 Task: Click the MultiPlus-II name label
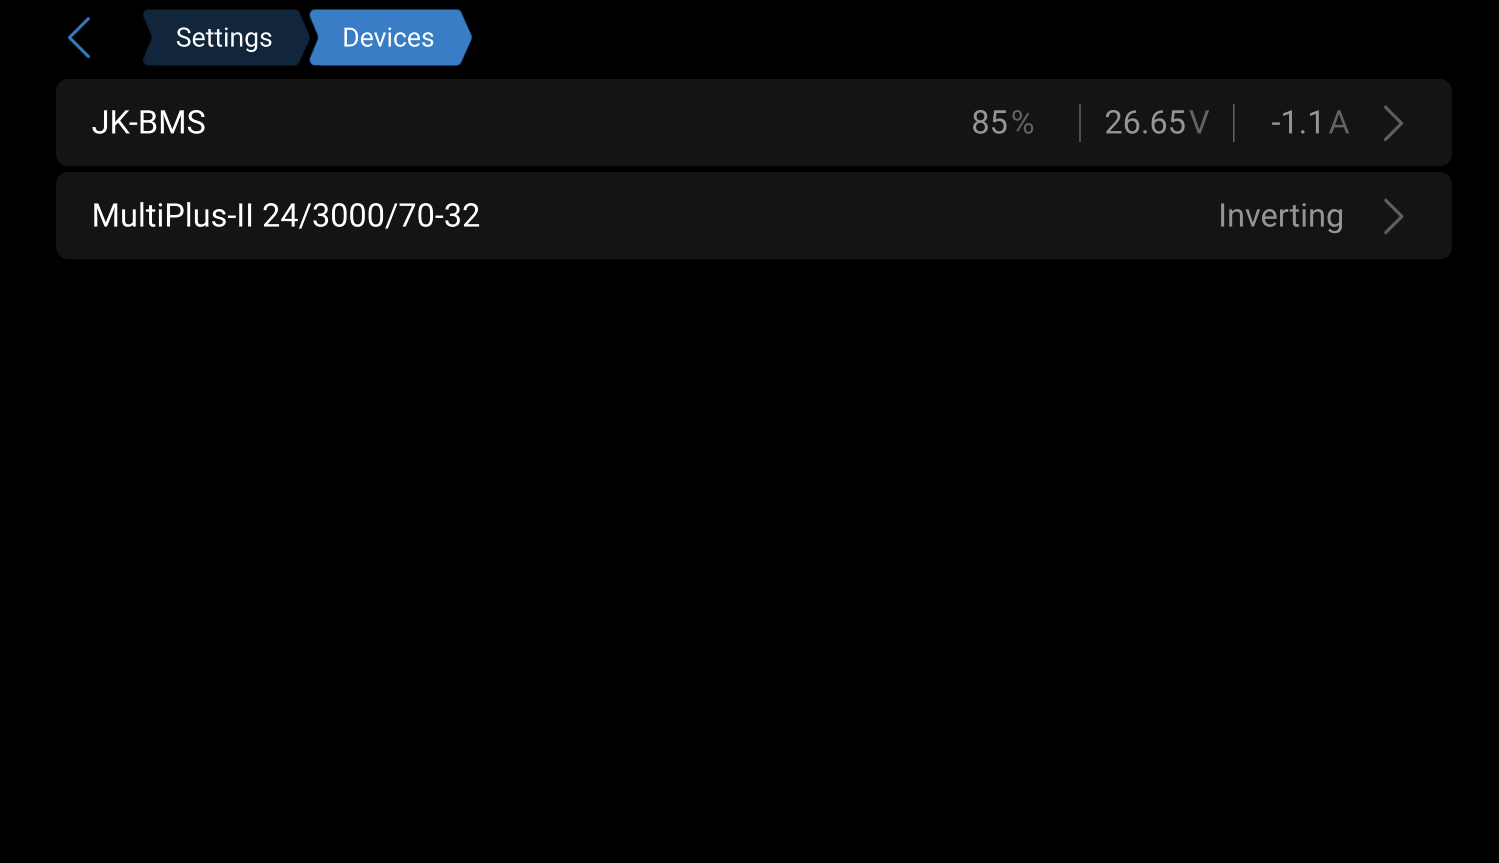[x=286, y=216]
